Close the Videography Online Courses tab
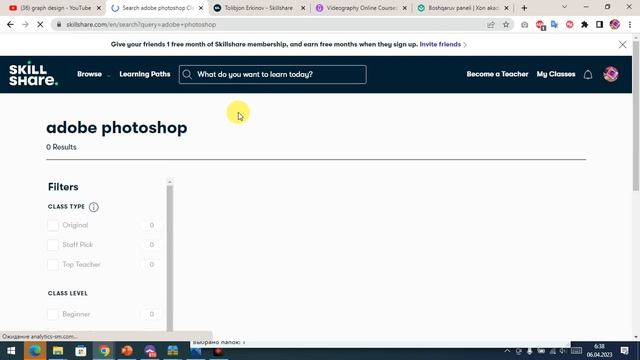This screenshot has height=360, width=640. (404, 8)
